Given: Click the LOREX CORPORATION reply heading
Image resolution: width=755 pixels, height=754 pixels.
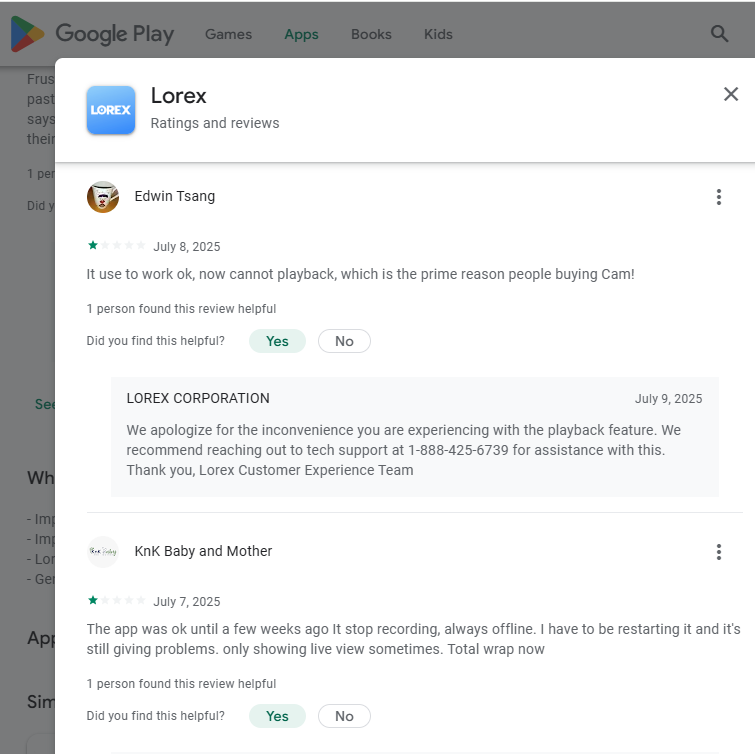Looking at the screenshot, I should 198,398.
